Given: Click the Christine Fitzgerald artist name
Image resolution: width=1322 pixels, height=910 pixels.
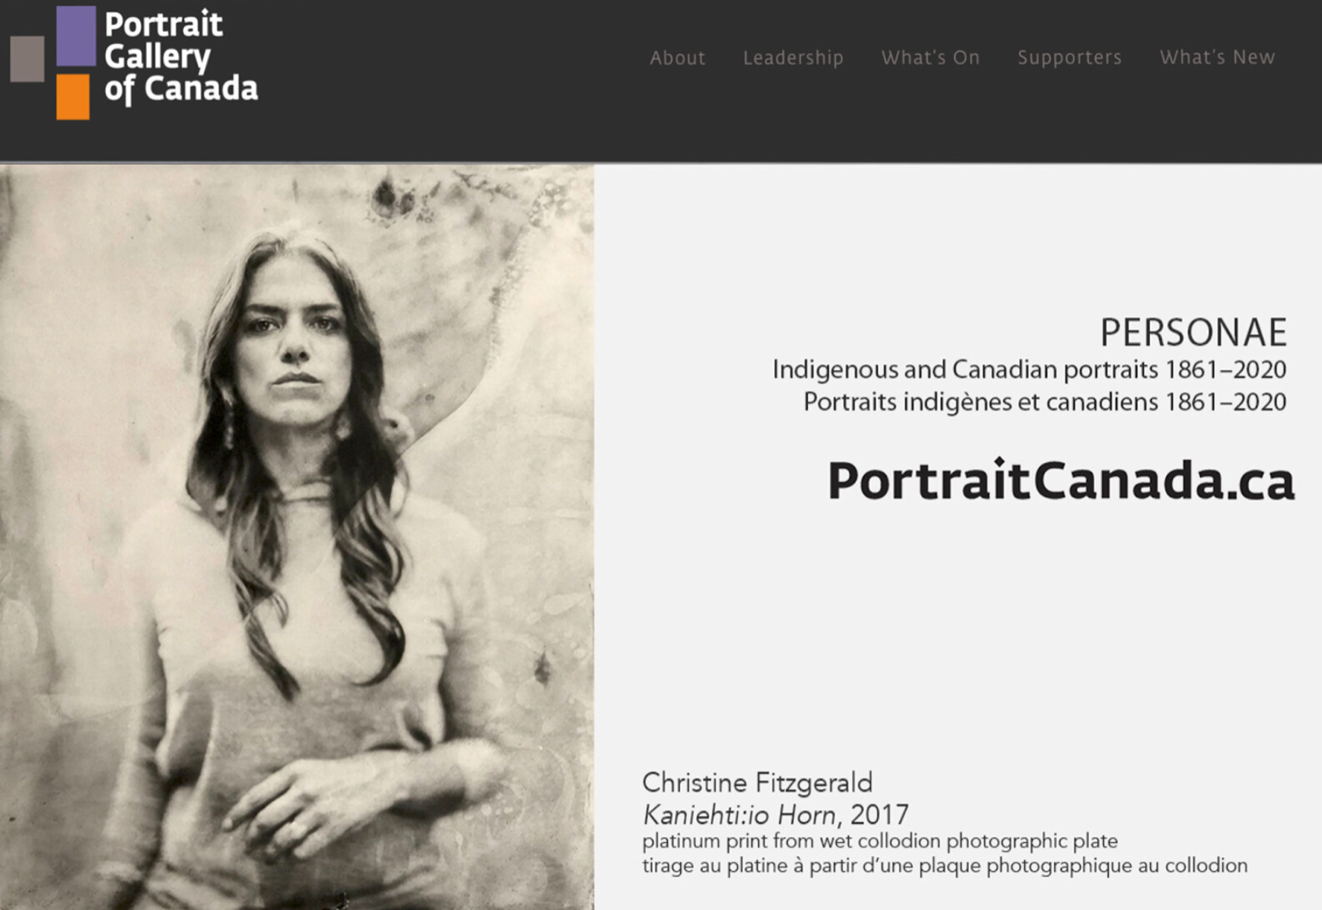Looking at the screenshot, I should 757,783.
